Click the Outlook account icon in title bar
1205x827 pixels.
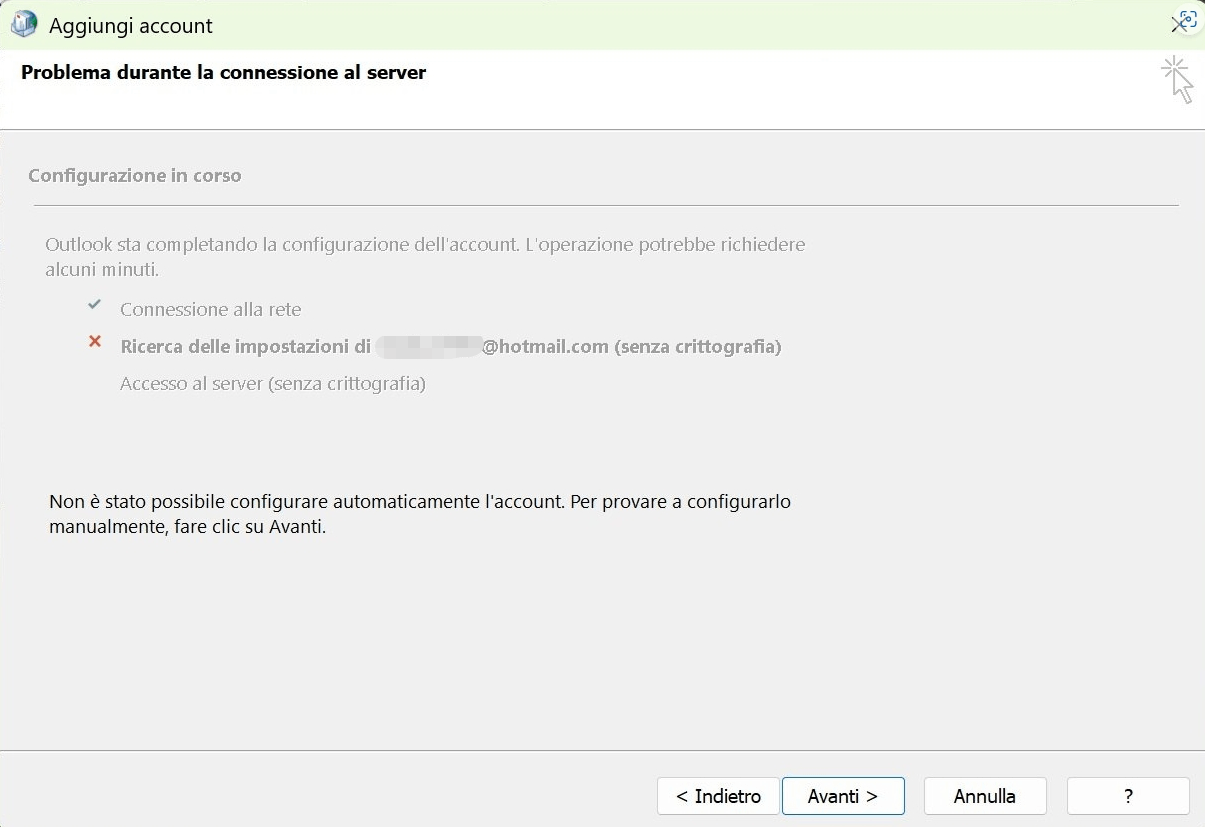(x=24, y=25)
